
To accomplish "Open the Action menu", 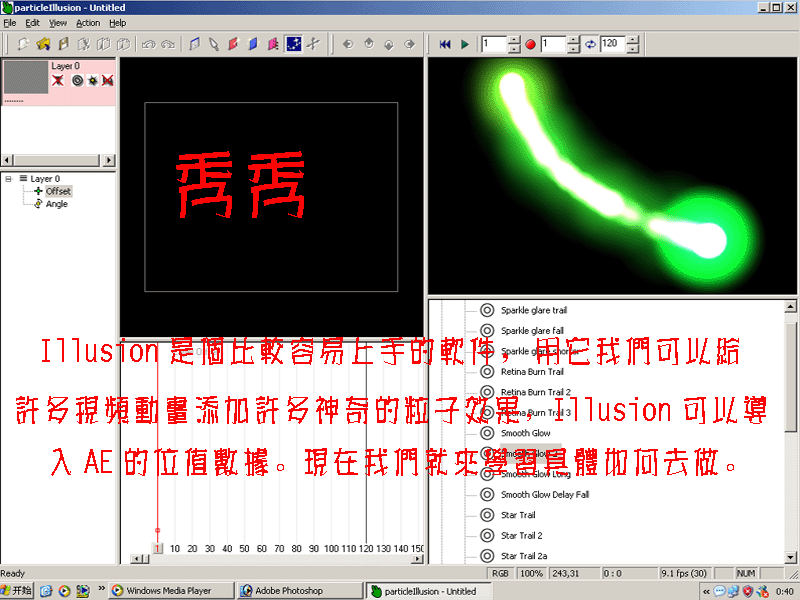I will (x=88, y=23).
